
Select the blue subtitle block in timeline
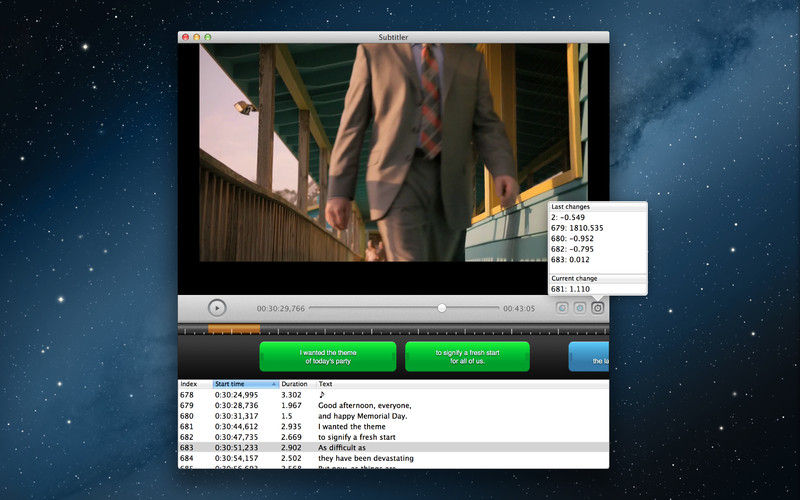589,357
